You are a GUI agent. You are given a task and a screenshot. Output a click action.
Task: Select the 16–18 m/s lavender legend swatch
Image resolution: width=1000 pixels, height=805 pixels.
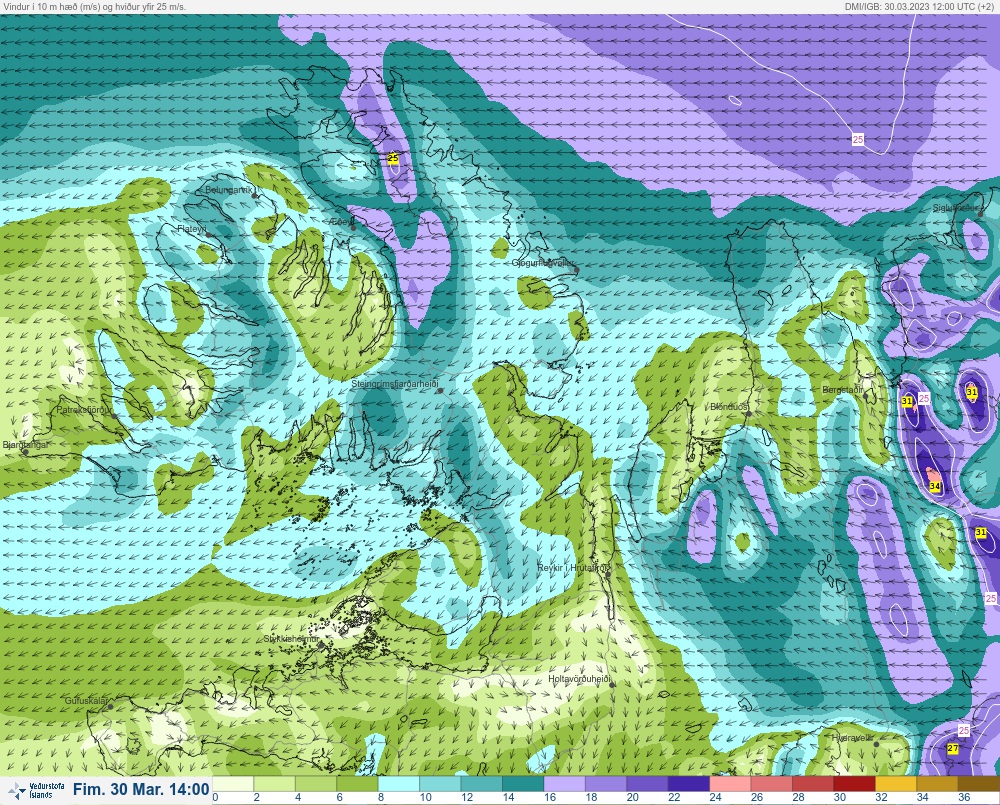[x=564, y=783]
